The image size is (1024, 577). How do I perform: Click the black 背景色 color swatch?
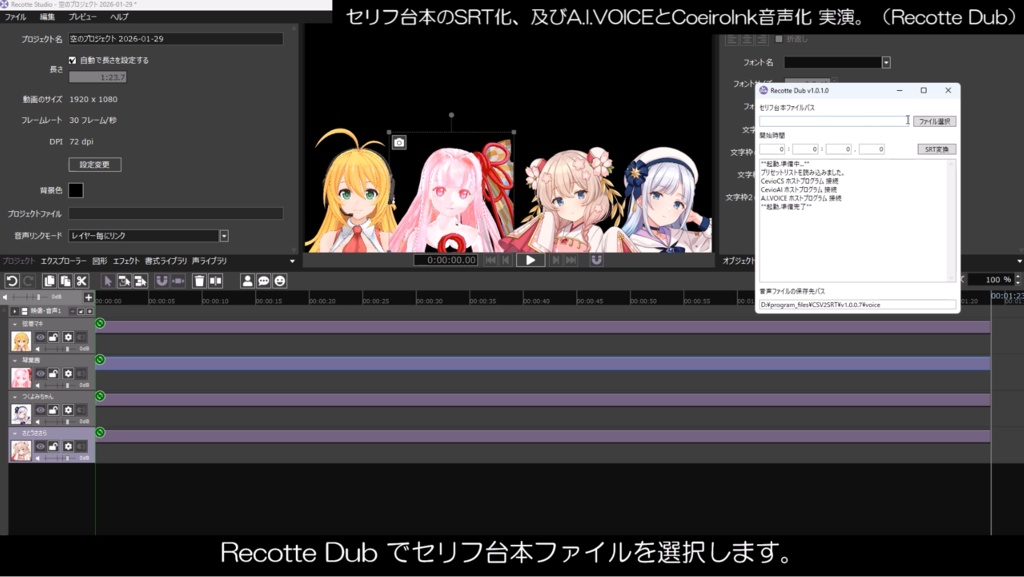coord(76,191)
